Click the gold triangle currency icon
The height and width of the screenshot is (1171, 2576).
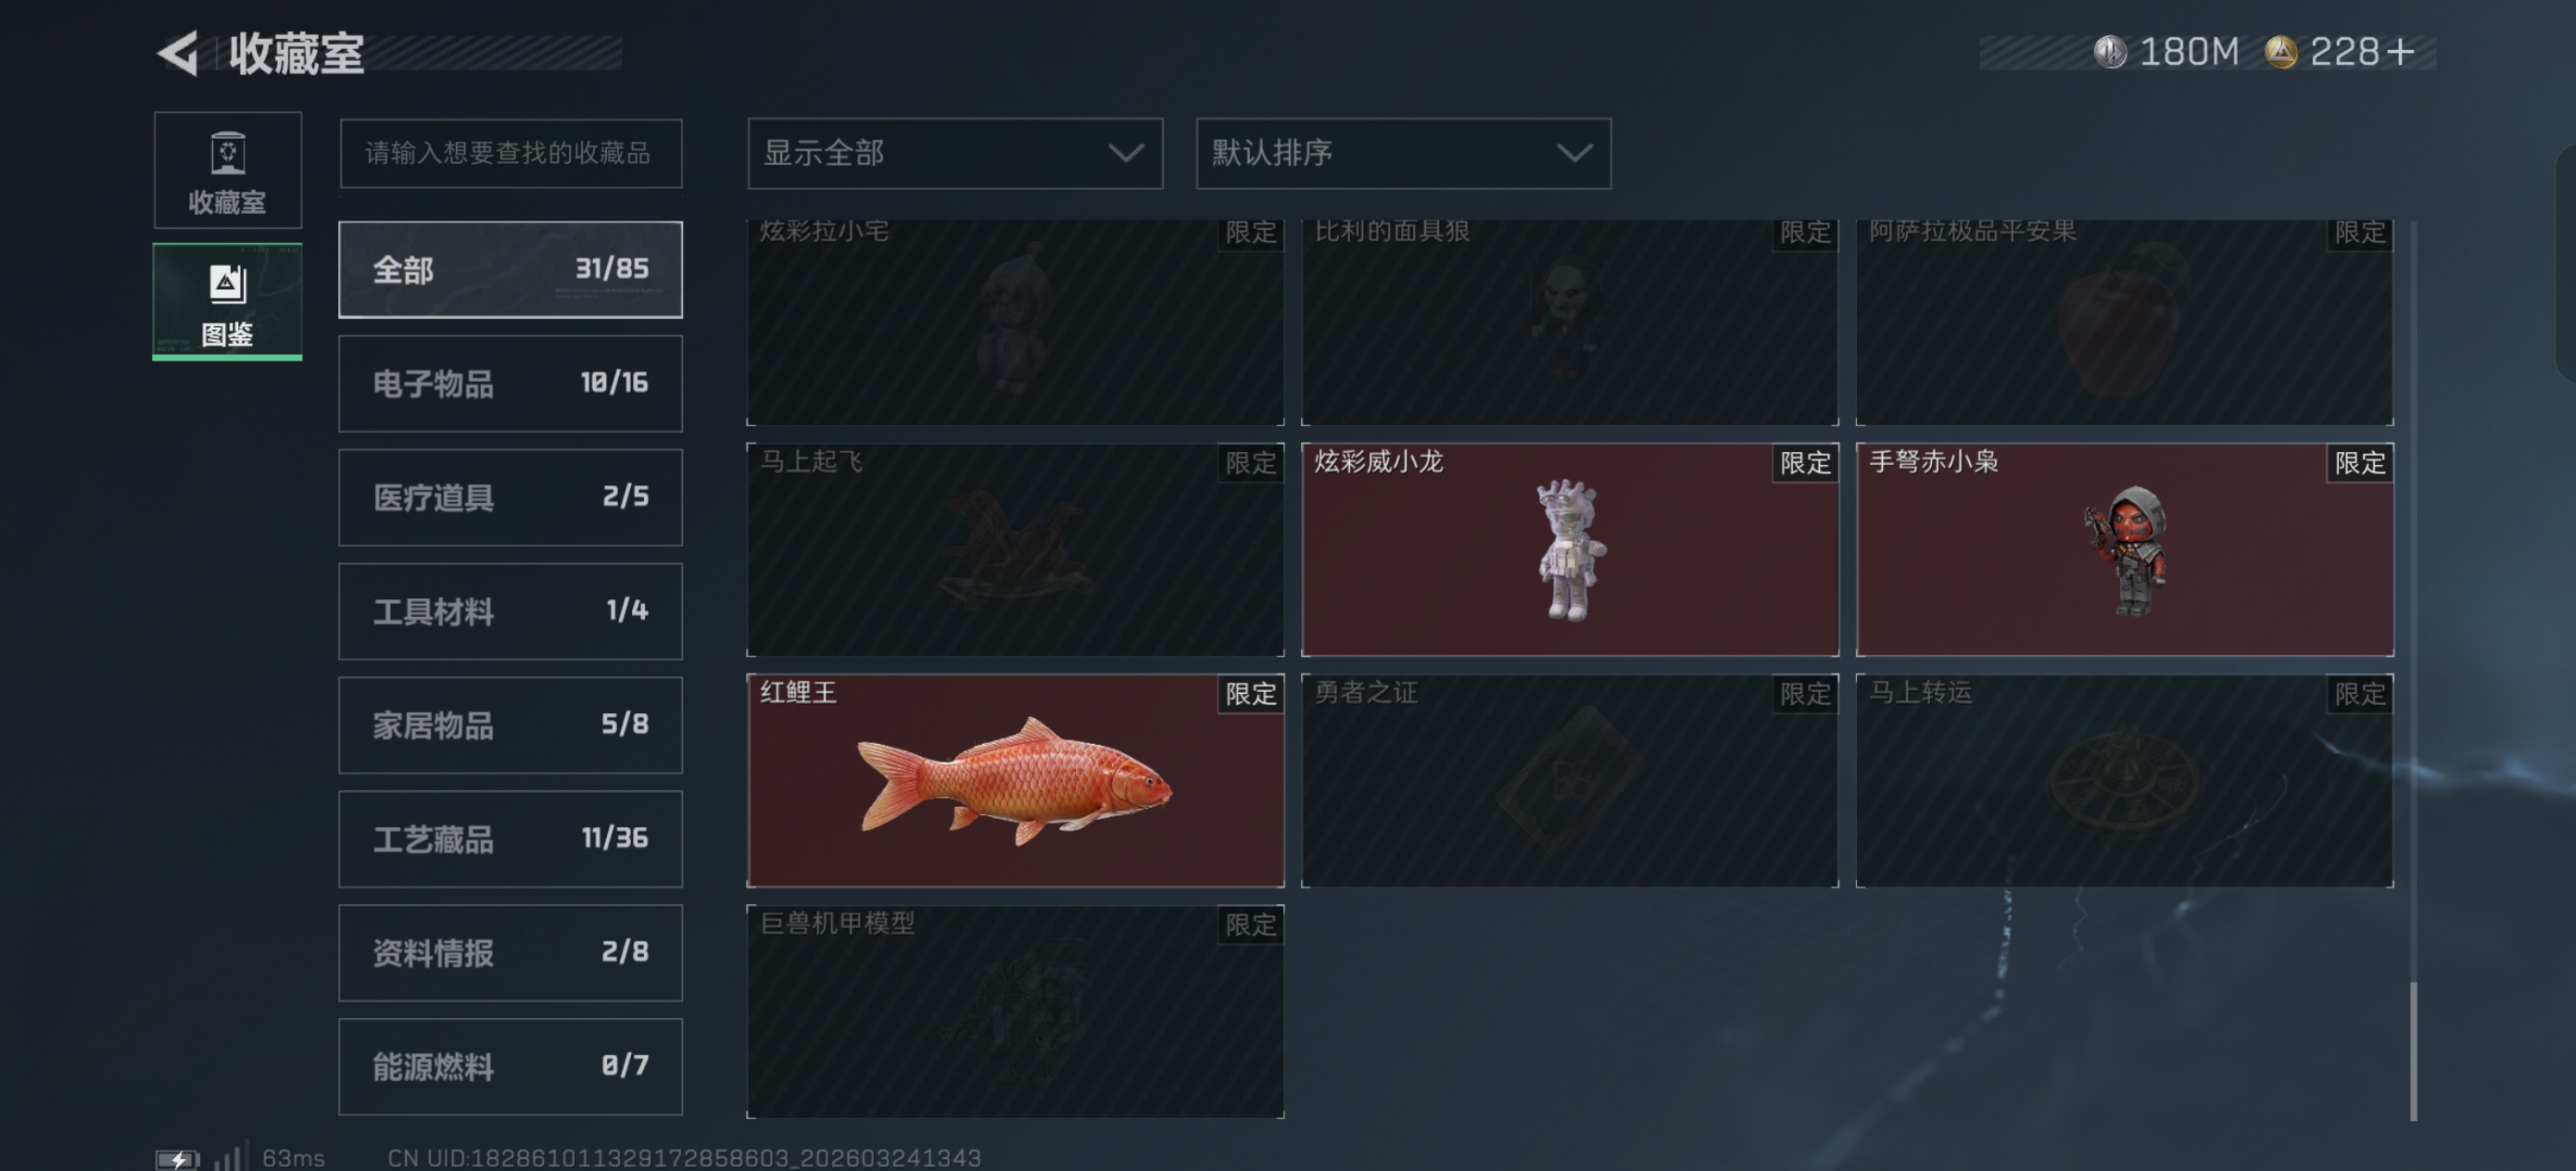click(2281, 52)
